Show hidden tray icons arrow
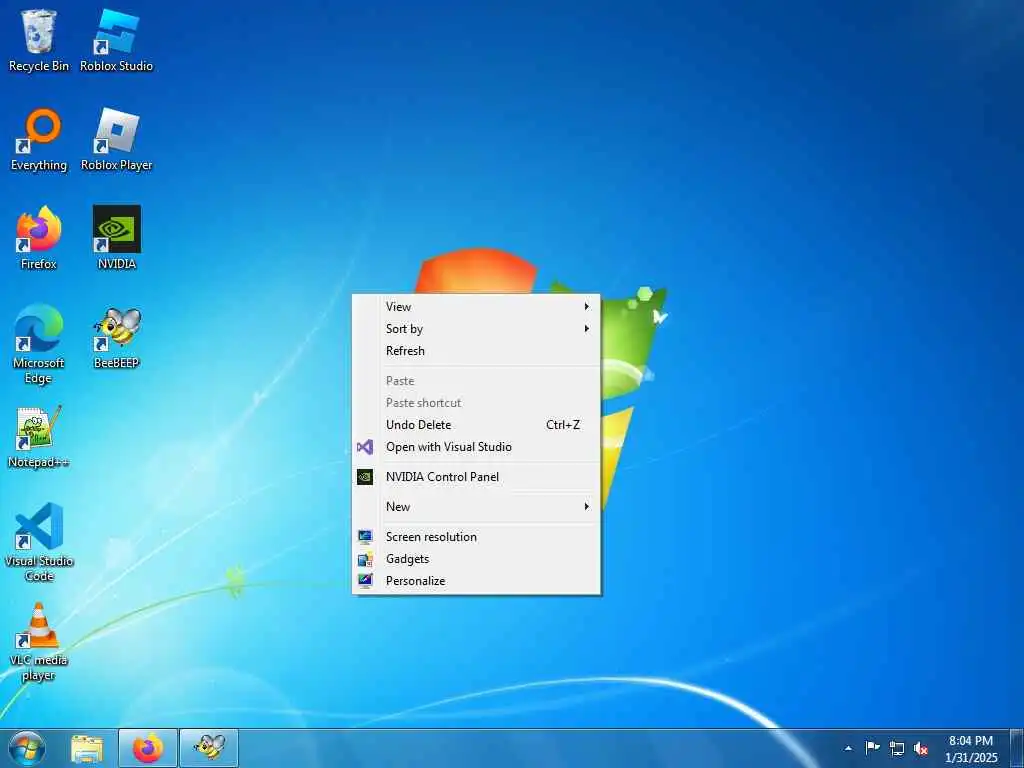Screen dimensions: 1024x768 [848, 748]
